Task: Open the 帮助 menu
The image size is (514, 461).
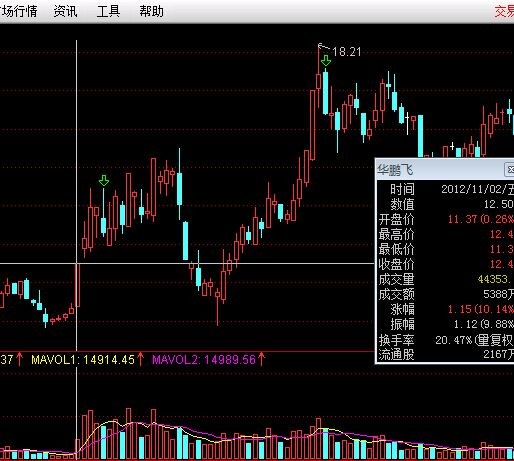Action: (151, 11)
